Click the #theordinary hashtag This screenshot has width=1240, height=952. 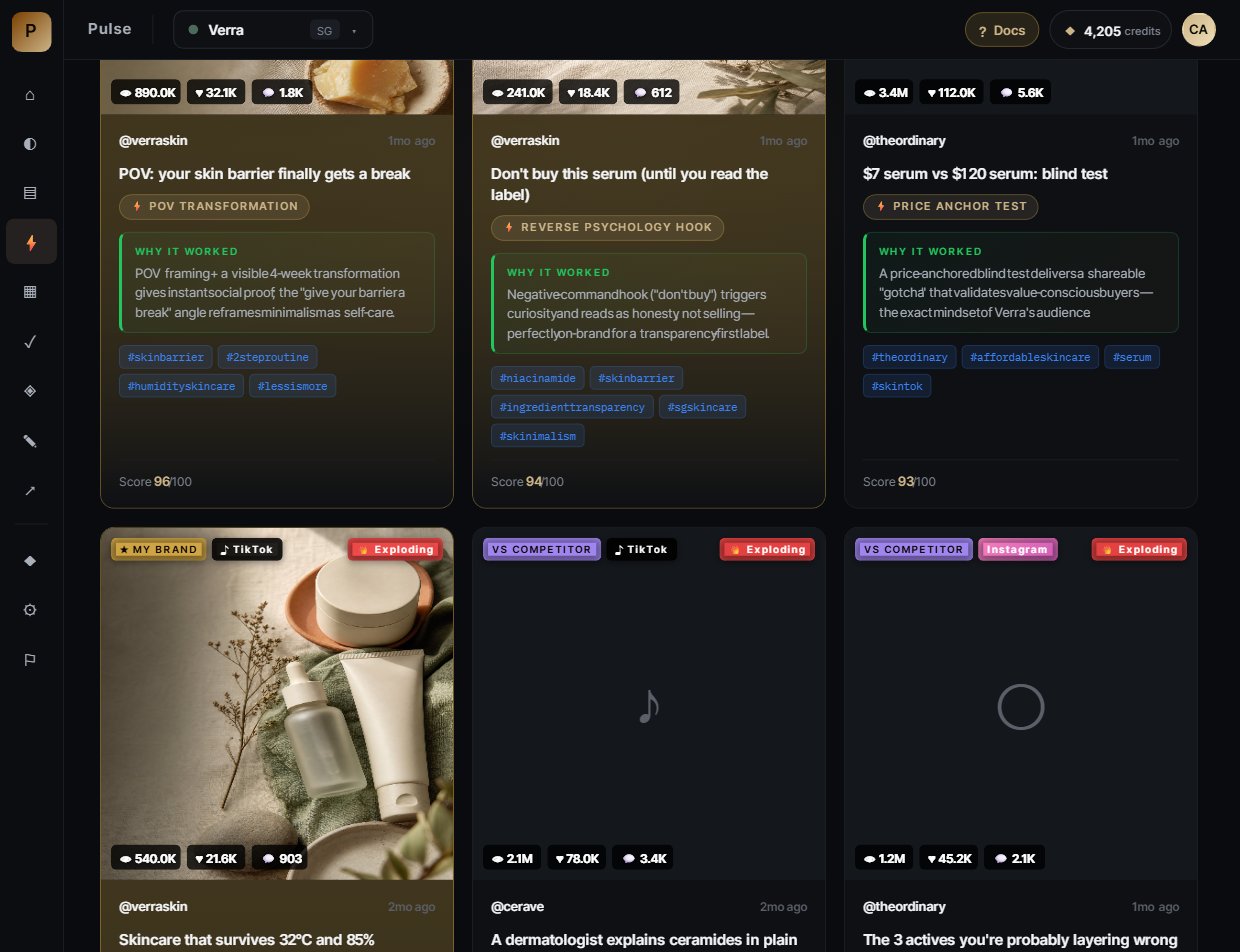tap(909, 357)
